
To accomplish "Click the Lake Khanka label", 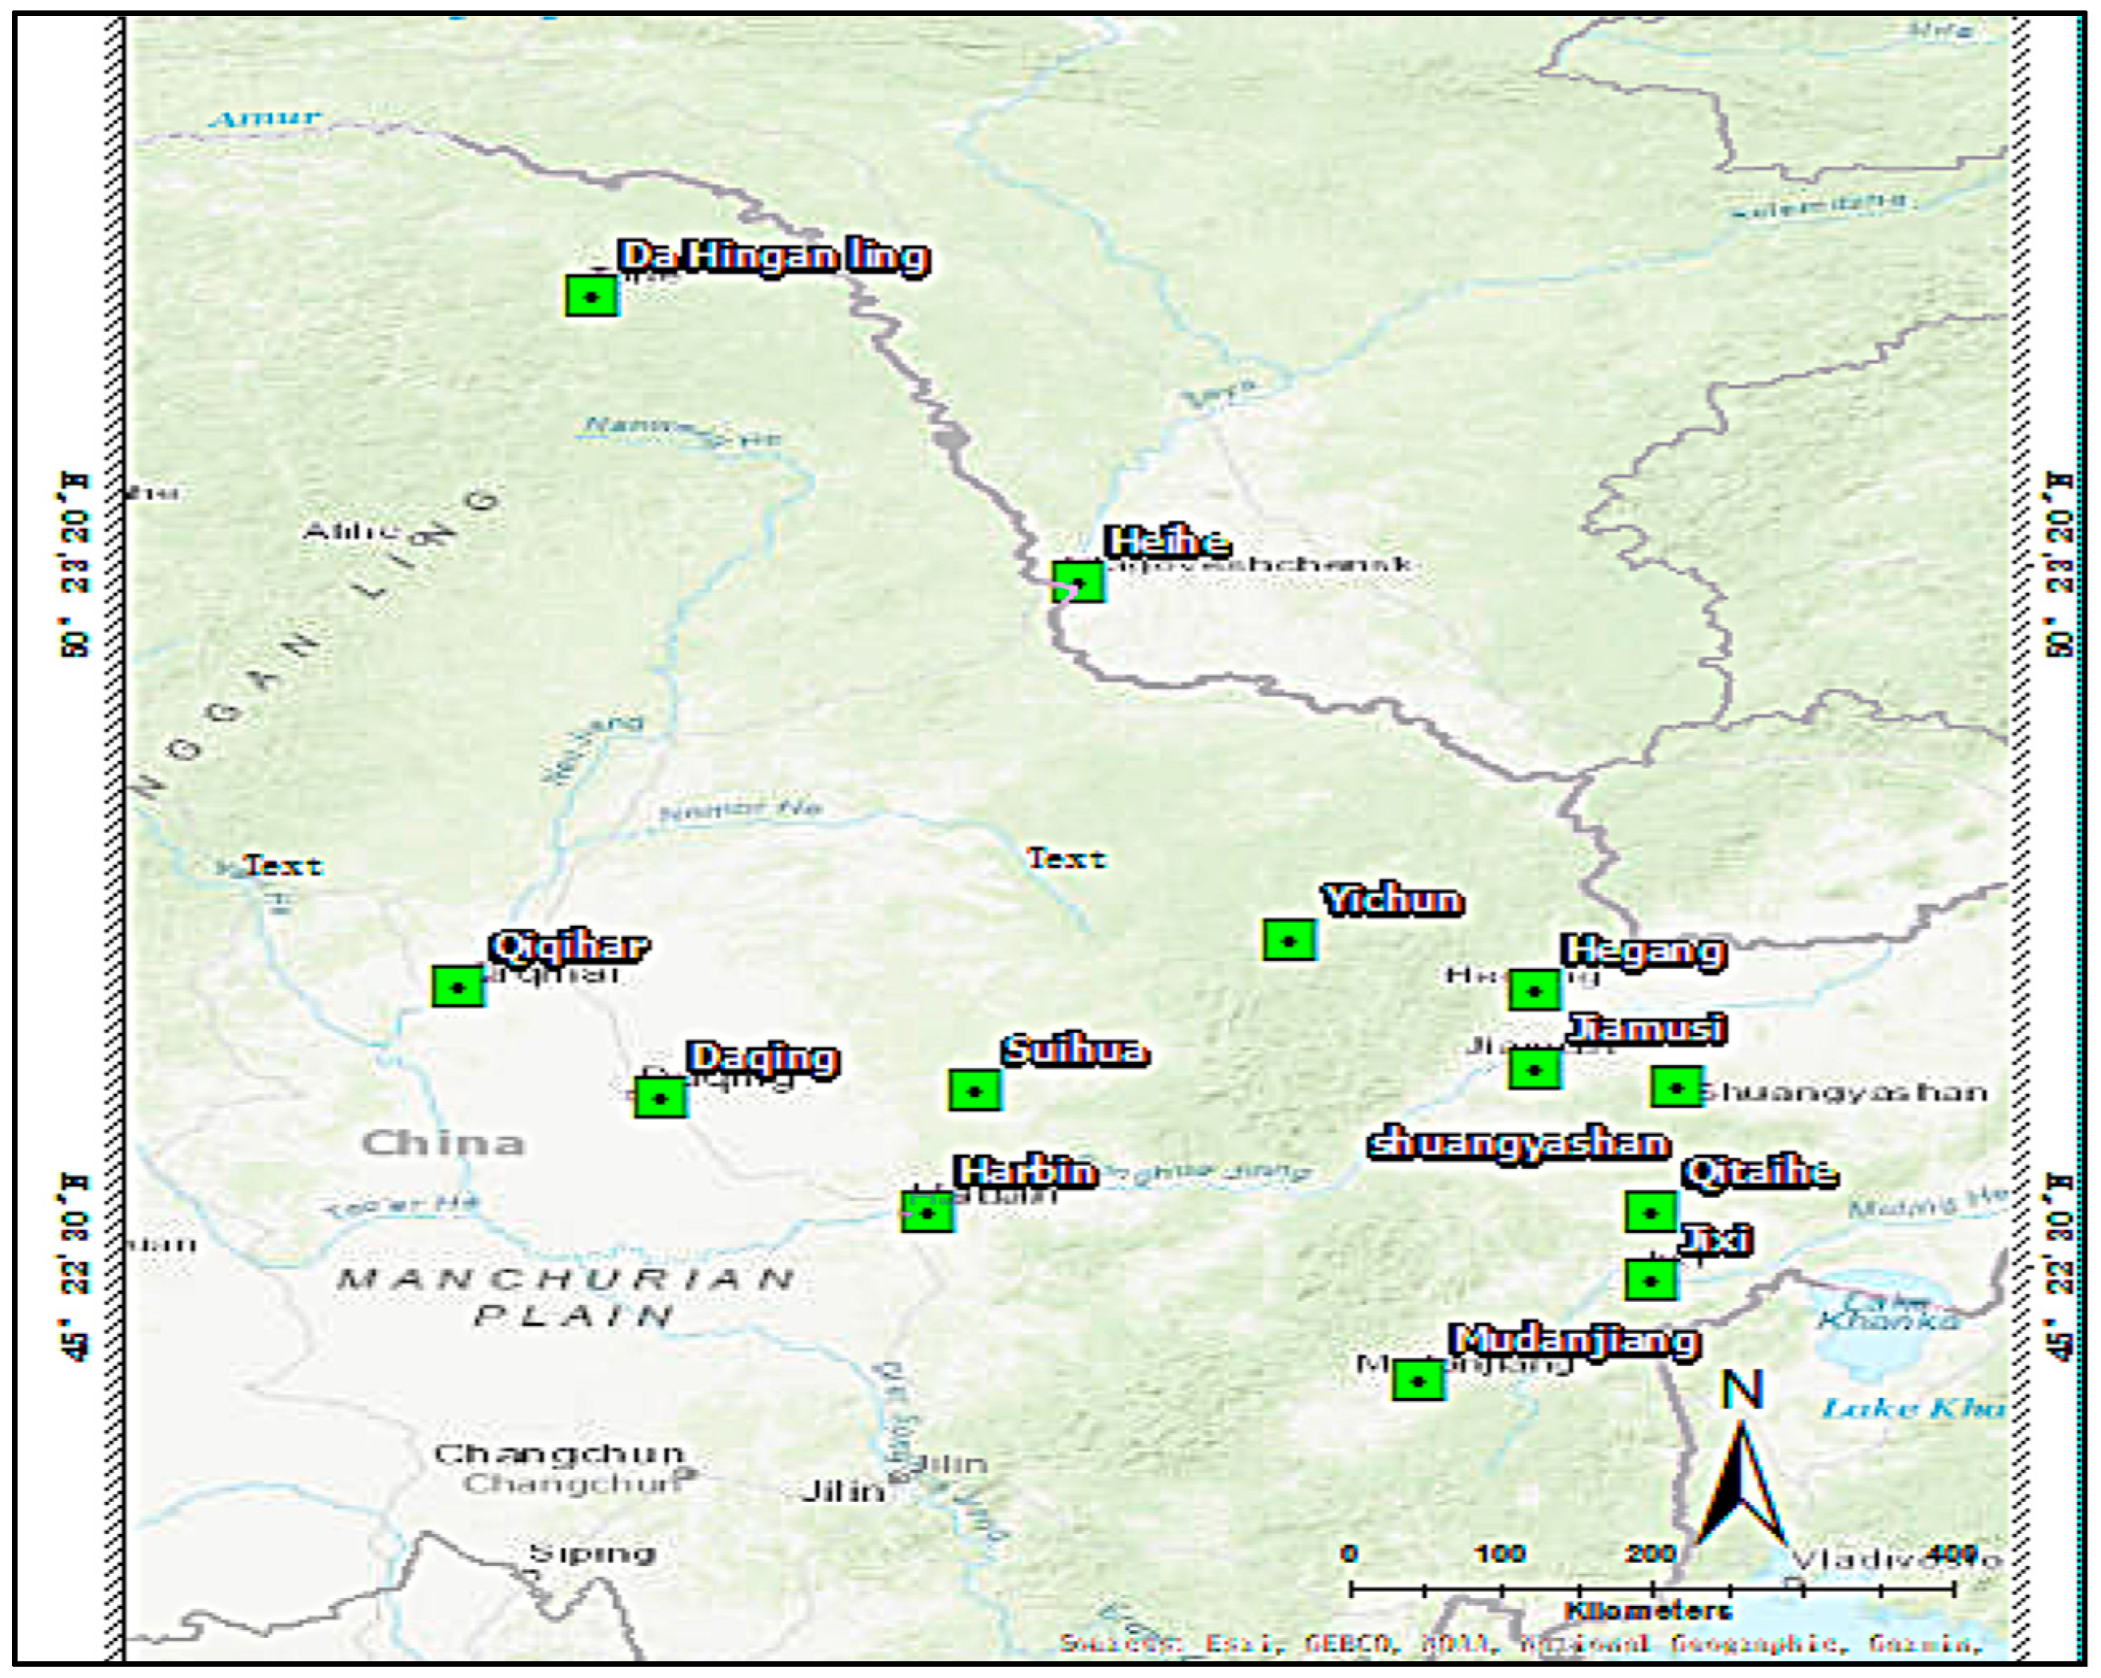I will click(1886, 1311).
